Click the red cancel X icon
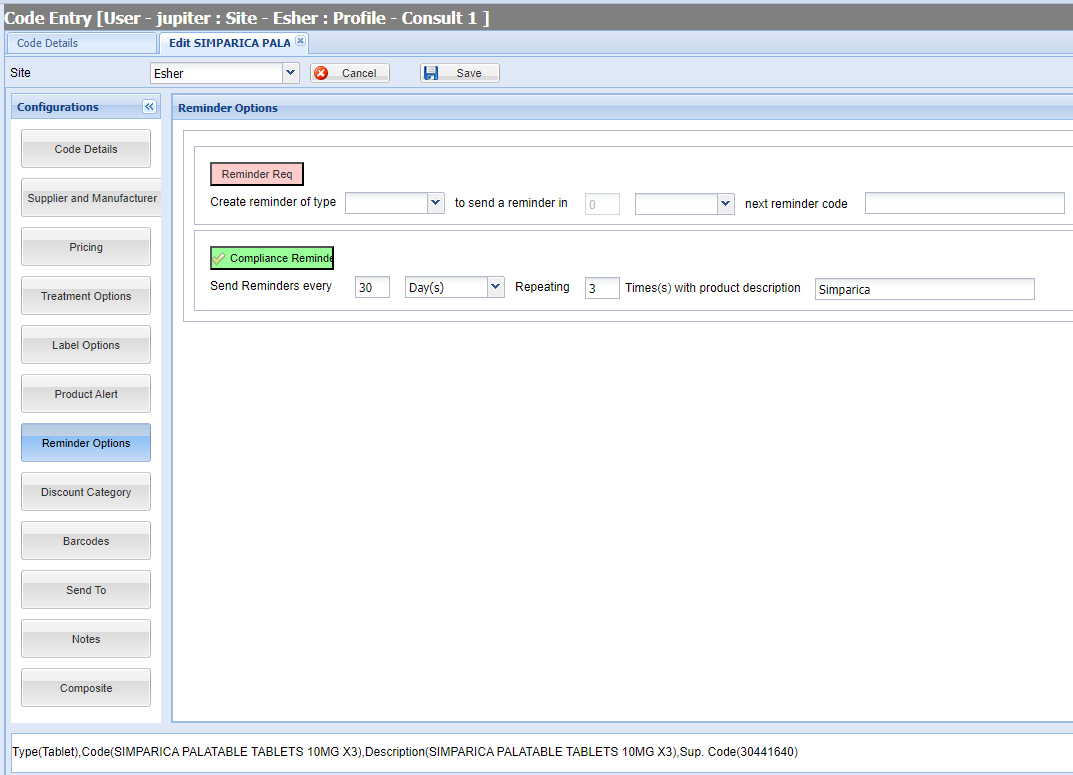This screenshot has width=1073, height=775. (321, 73)
